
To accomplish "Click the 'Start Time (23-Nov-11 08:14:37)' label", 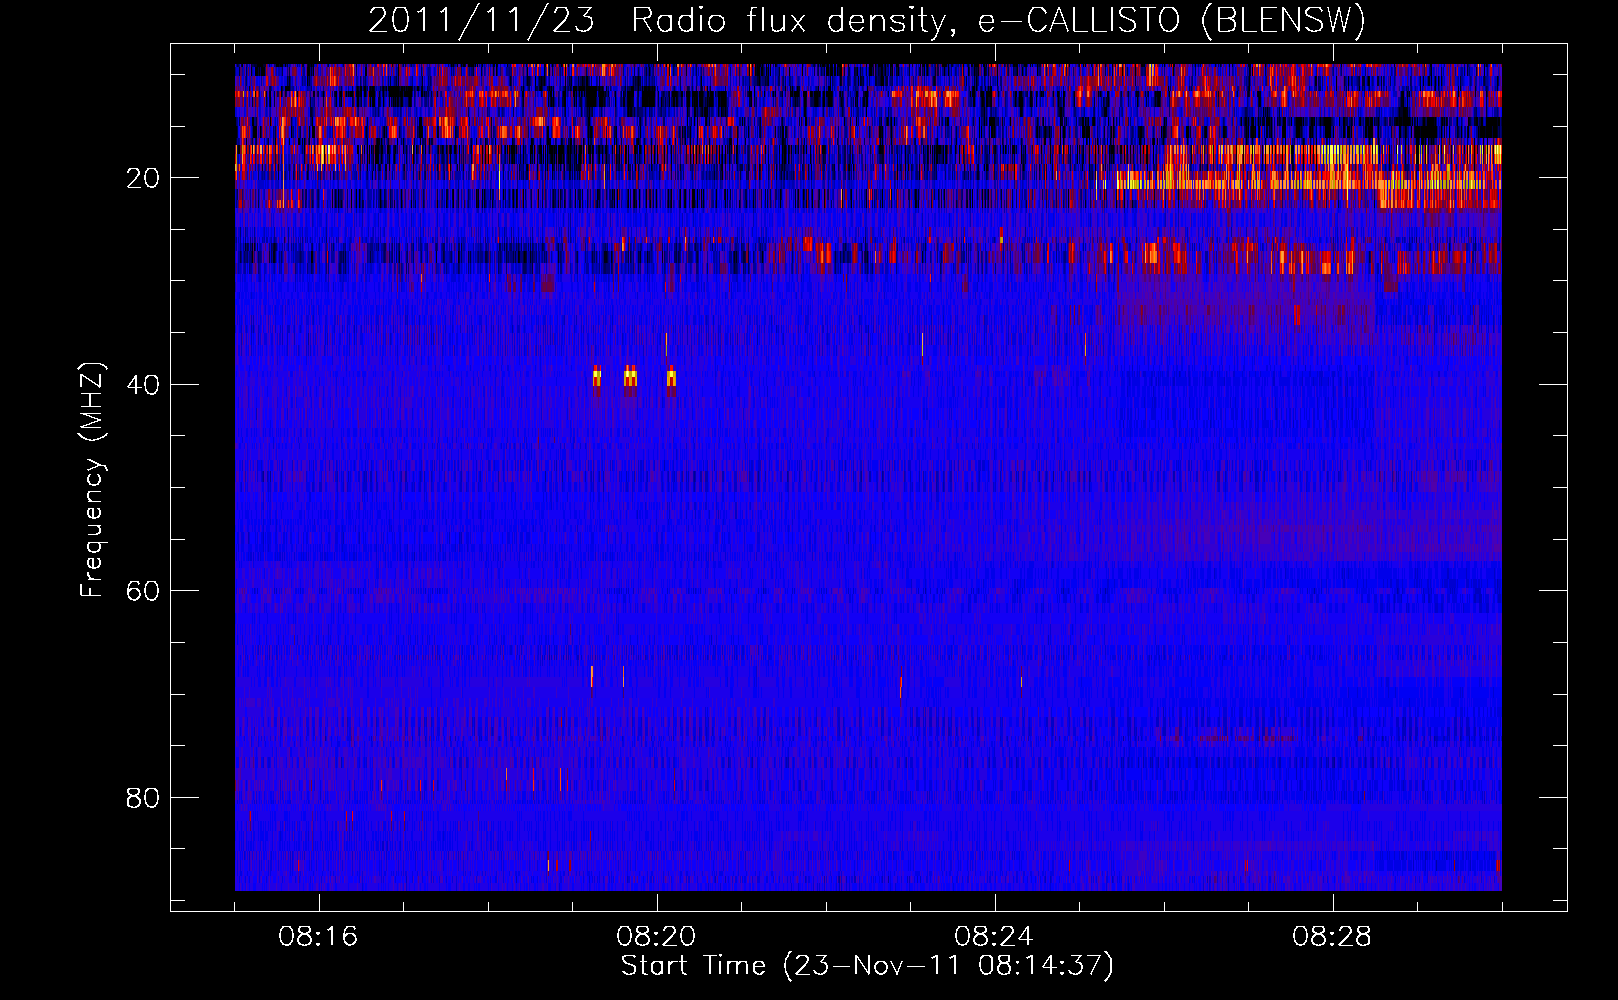I will coord(867,966).
